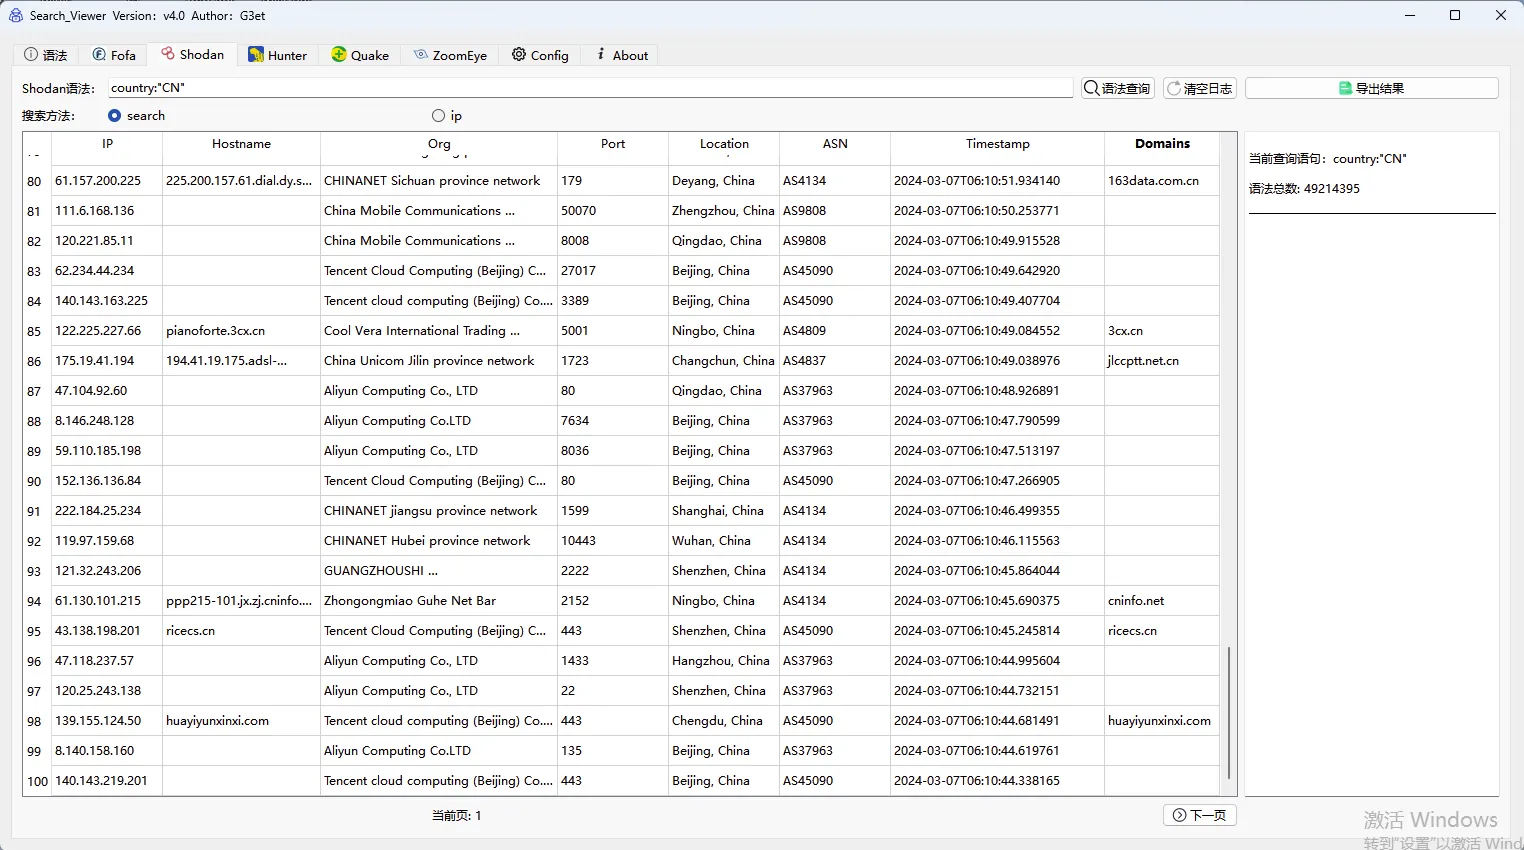Screen dimensions: 1524x850
Task: Click the 语法 tab info icon
Action: click(x=31, y=54)
